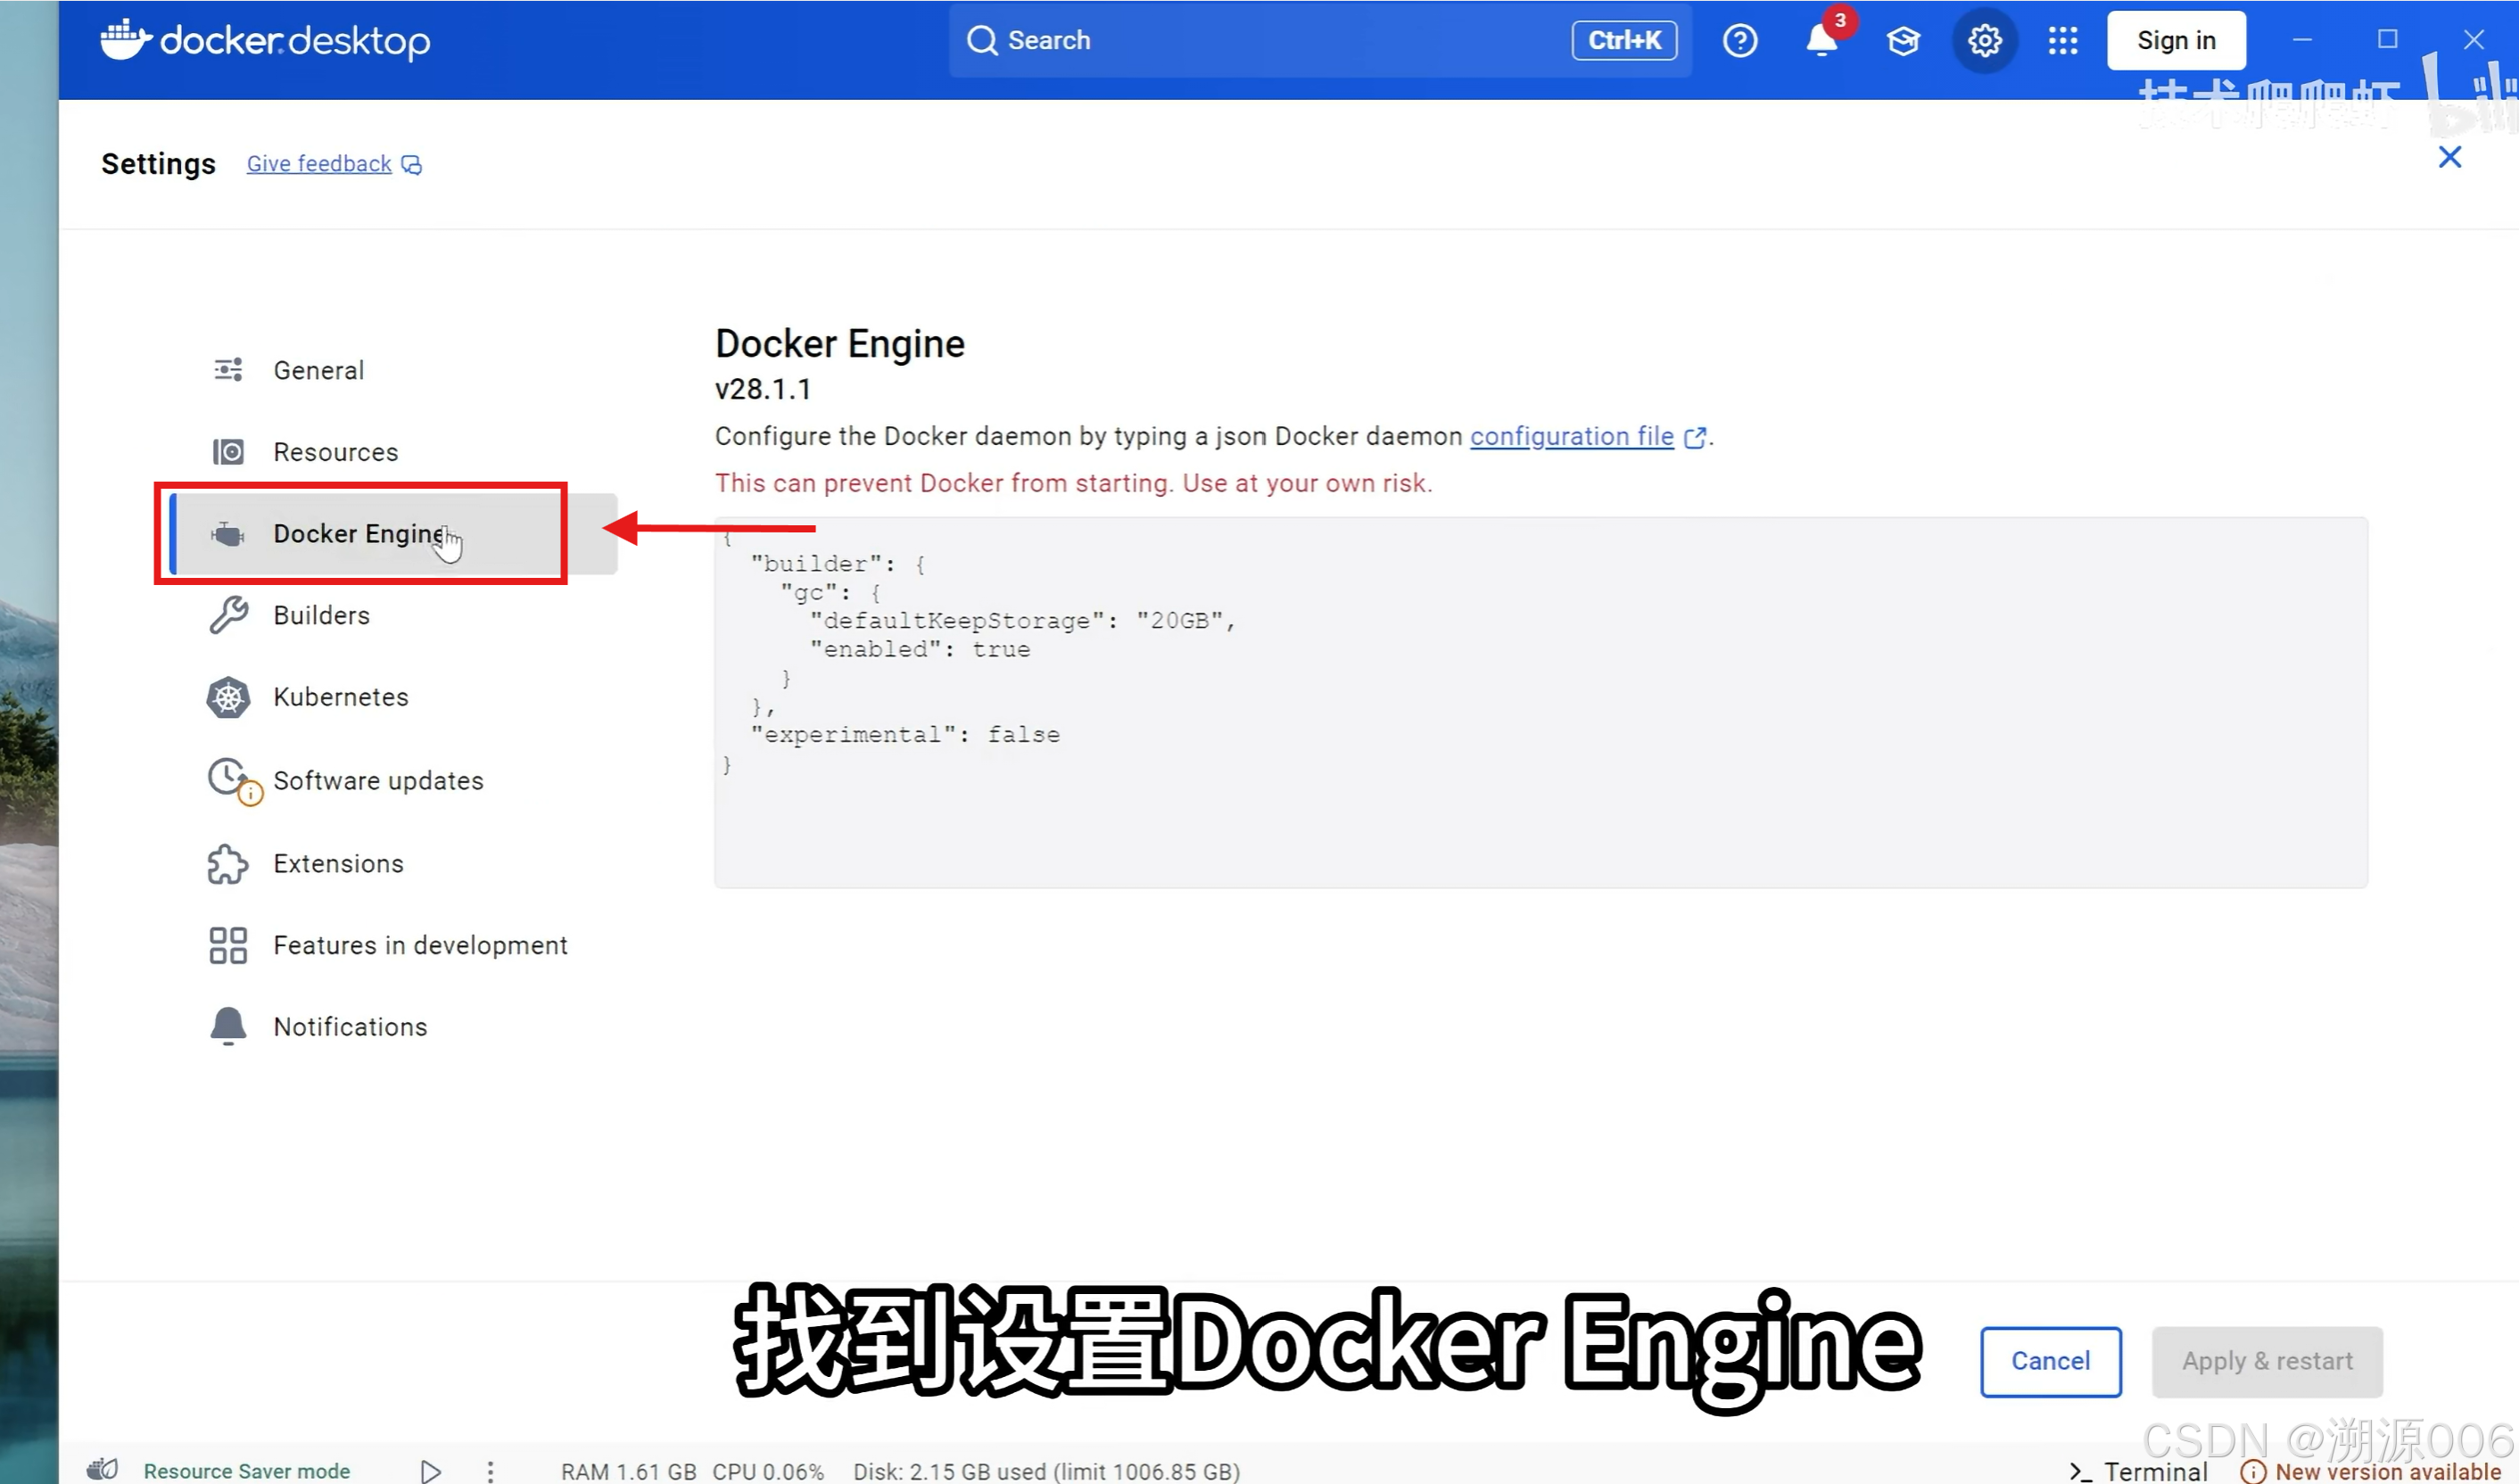Click the General sliders icon
Screen dimensions: 2519x1484
pos(228,370)
